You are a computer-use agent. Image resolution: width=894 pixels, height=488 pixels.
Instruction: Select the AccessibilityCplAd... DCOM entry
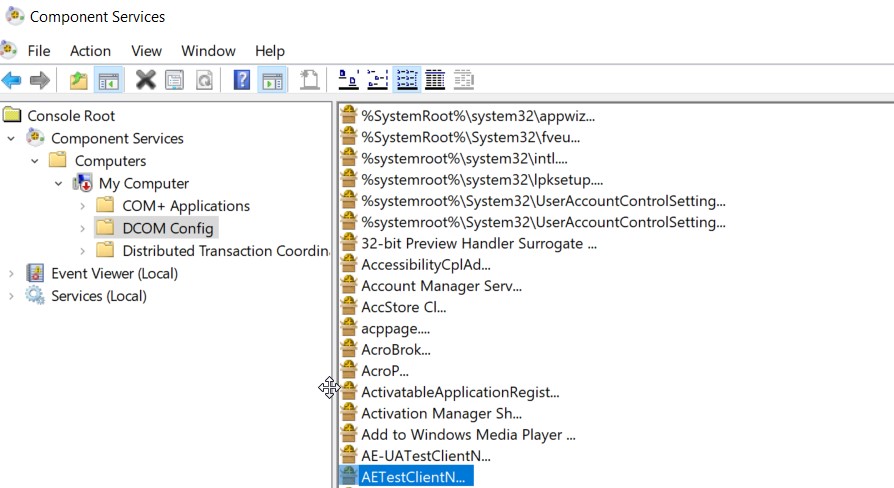point(425,264)
